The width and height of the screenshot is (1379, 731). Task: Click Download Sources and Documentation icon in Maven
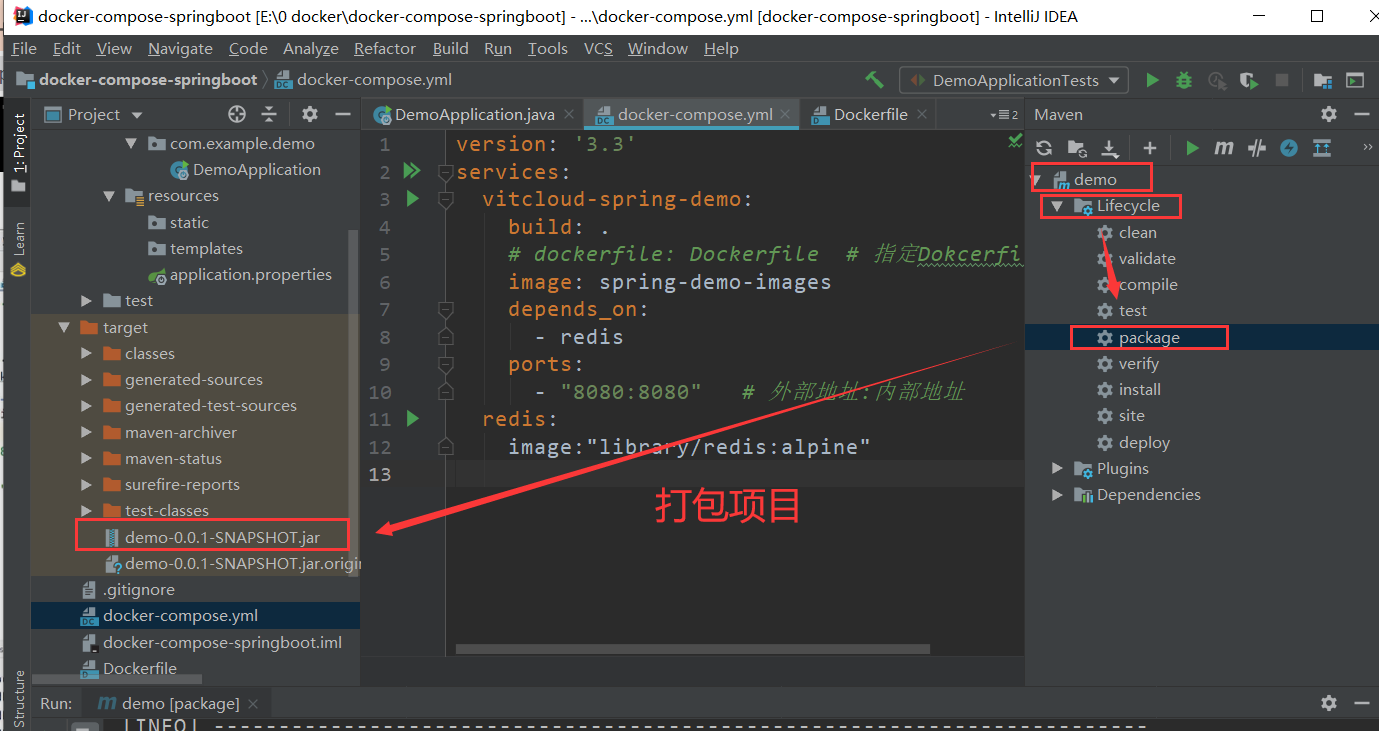[1109, 148]
